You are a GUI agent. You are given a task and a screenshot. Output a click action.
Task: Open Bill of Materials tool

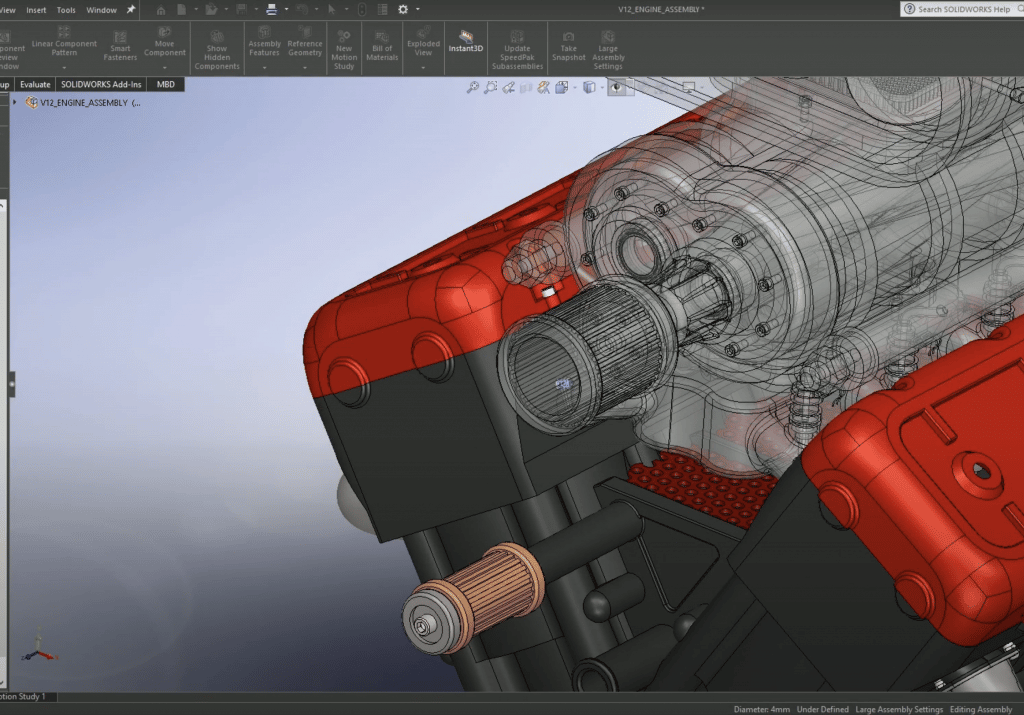(382, 47)
